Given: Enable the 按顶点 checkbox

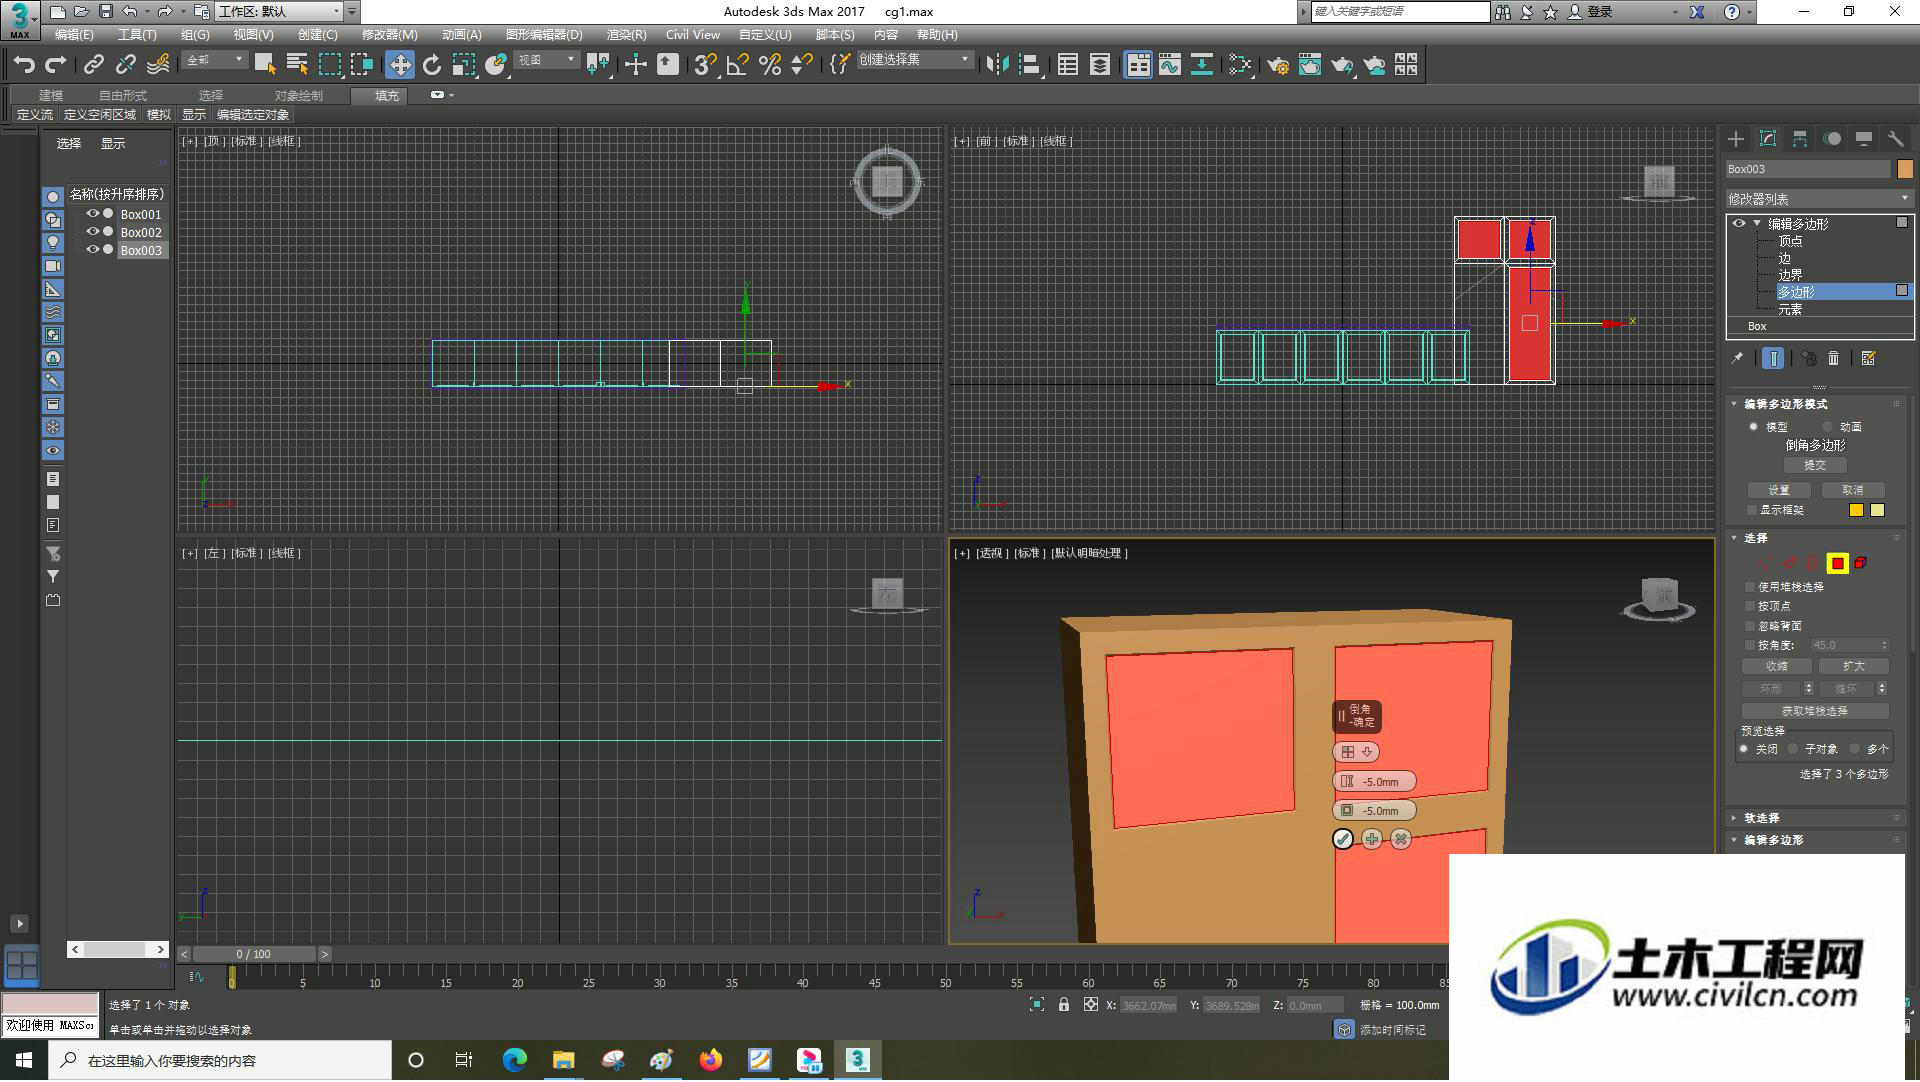Looking at the screenshot, I should pyautogui.click(x=1750, y=606).
